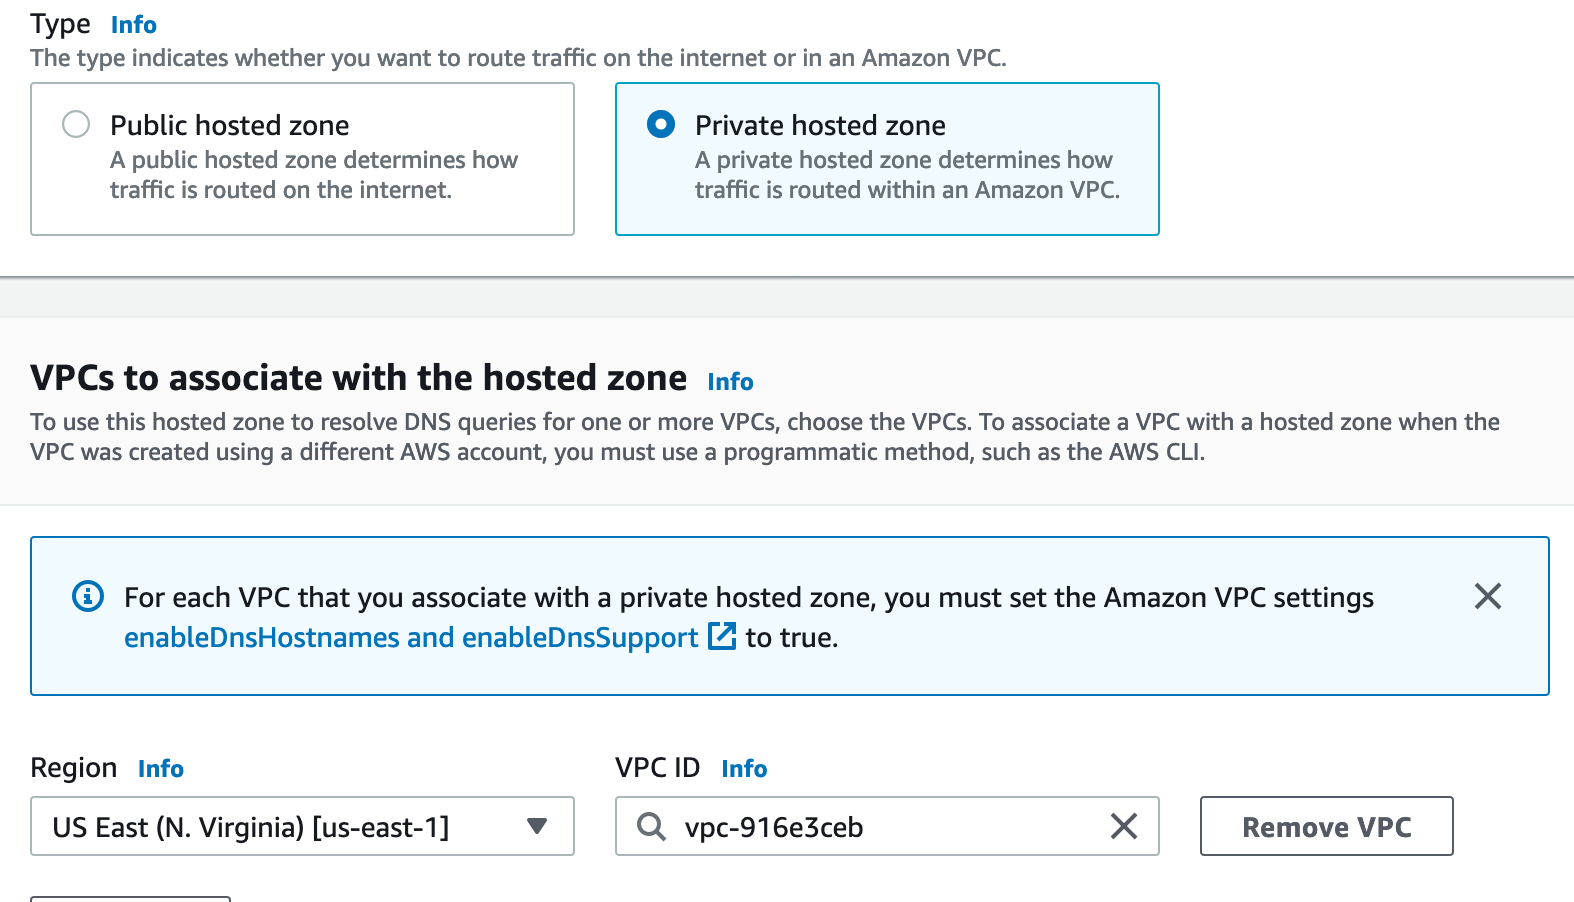Open Info link next to VPC ID label
Image resolution: width=1574 pixels, height=902 pixels.
coord(744,769)
